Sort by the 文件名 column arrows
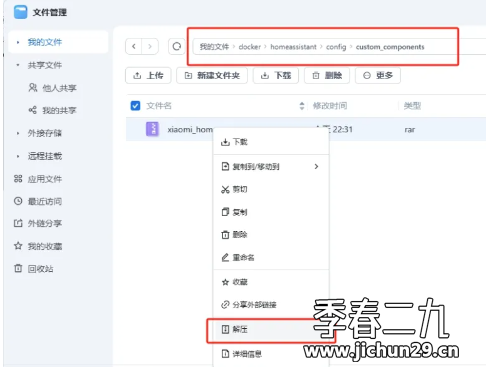 pyautogui.click(x=302, y=106)
